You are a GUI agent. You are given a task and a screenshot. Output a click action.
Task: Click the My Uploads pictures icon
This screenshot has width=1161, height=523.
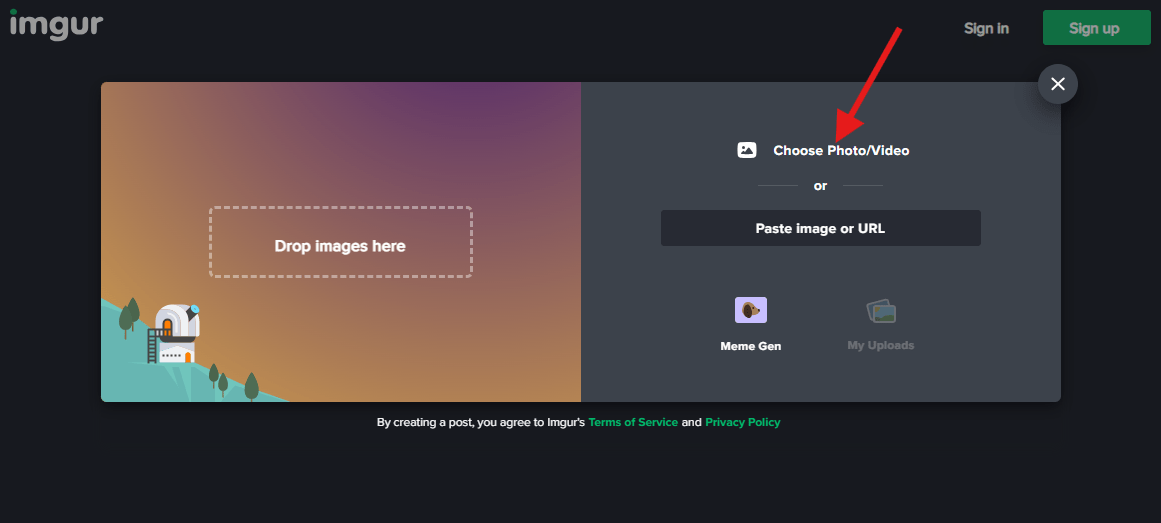tap(881, 311)
